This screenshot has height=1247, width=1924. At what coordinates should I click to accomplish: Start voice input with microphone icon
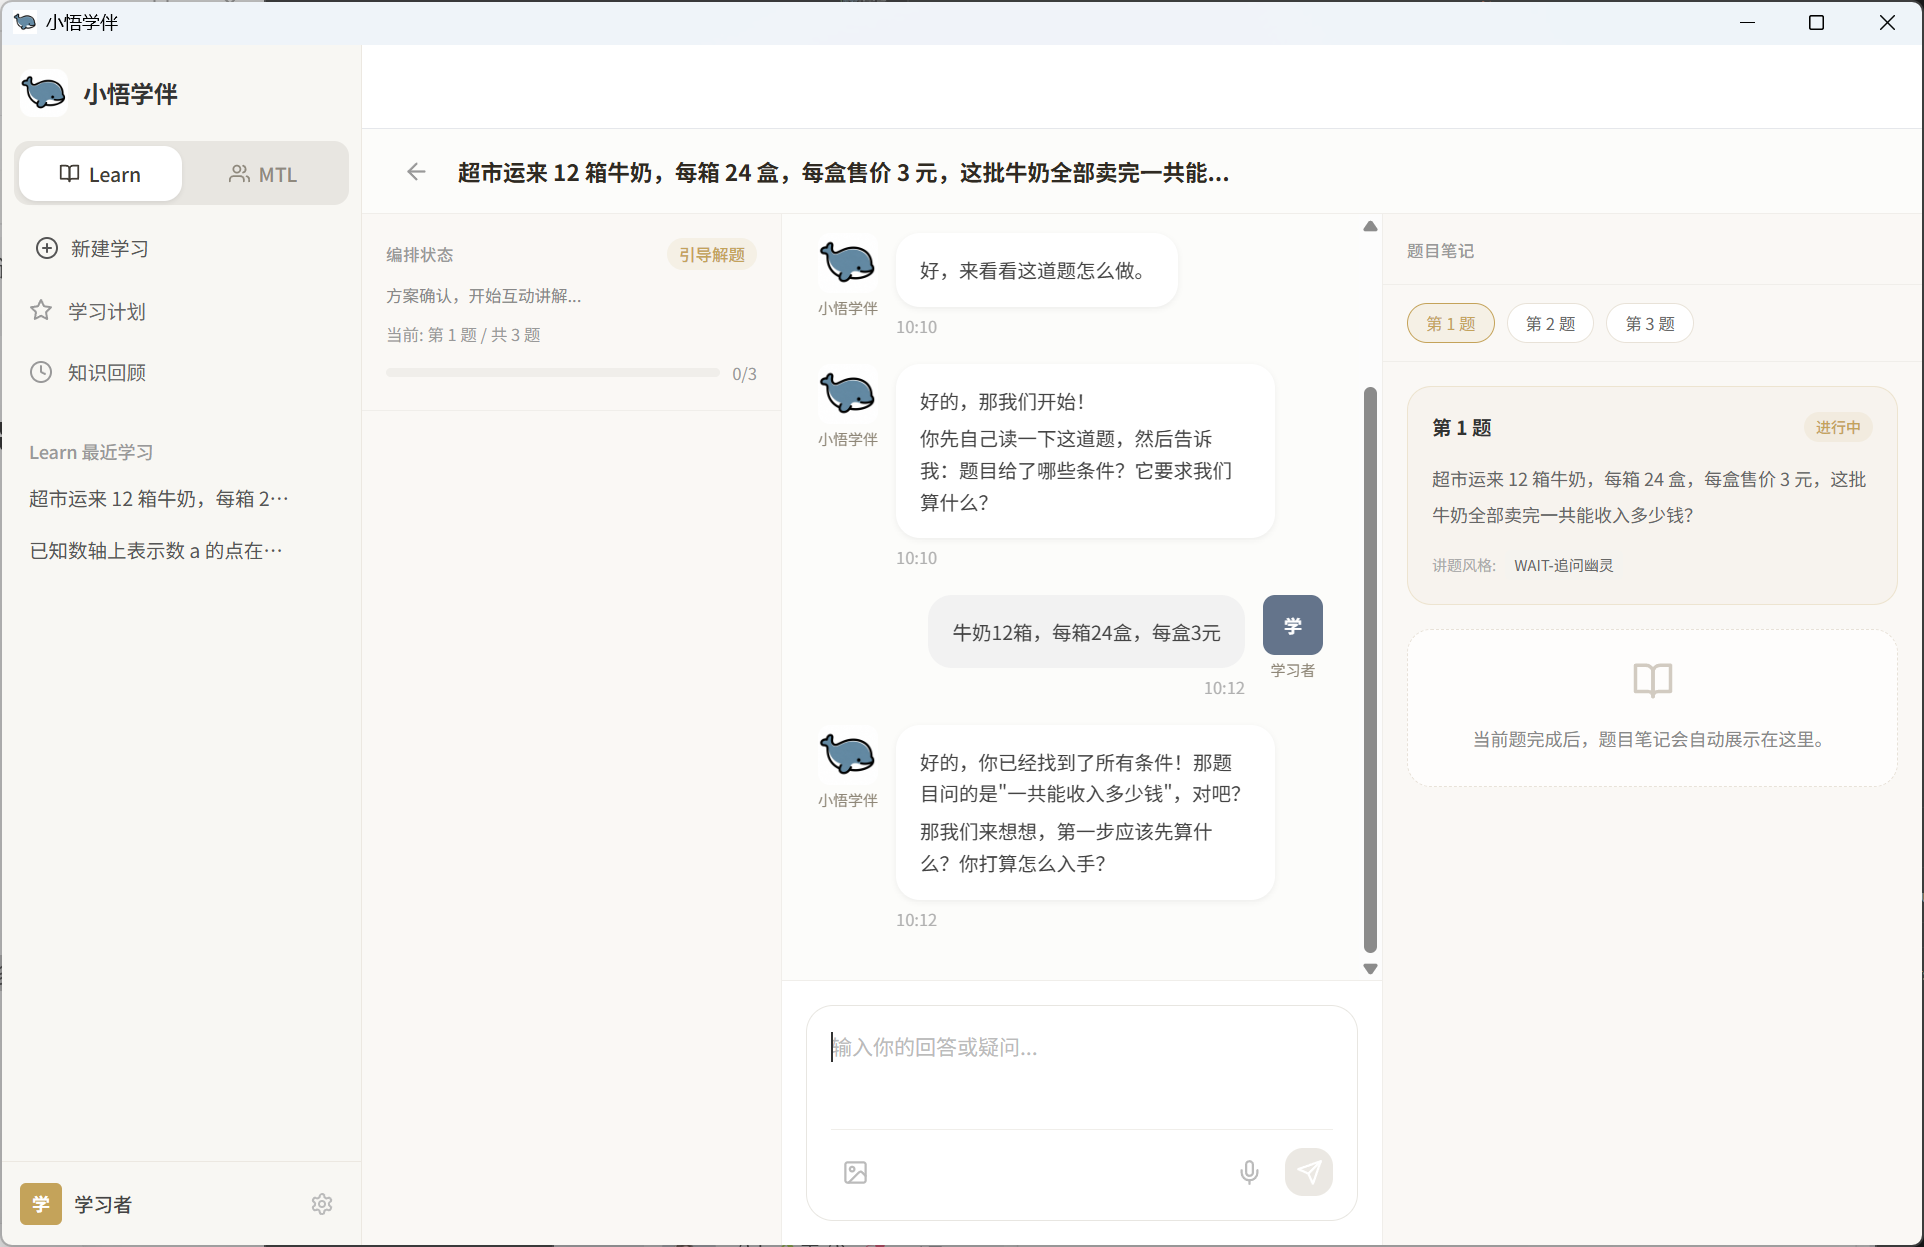coord(1249,1172)
